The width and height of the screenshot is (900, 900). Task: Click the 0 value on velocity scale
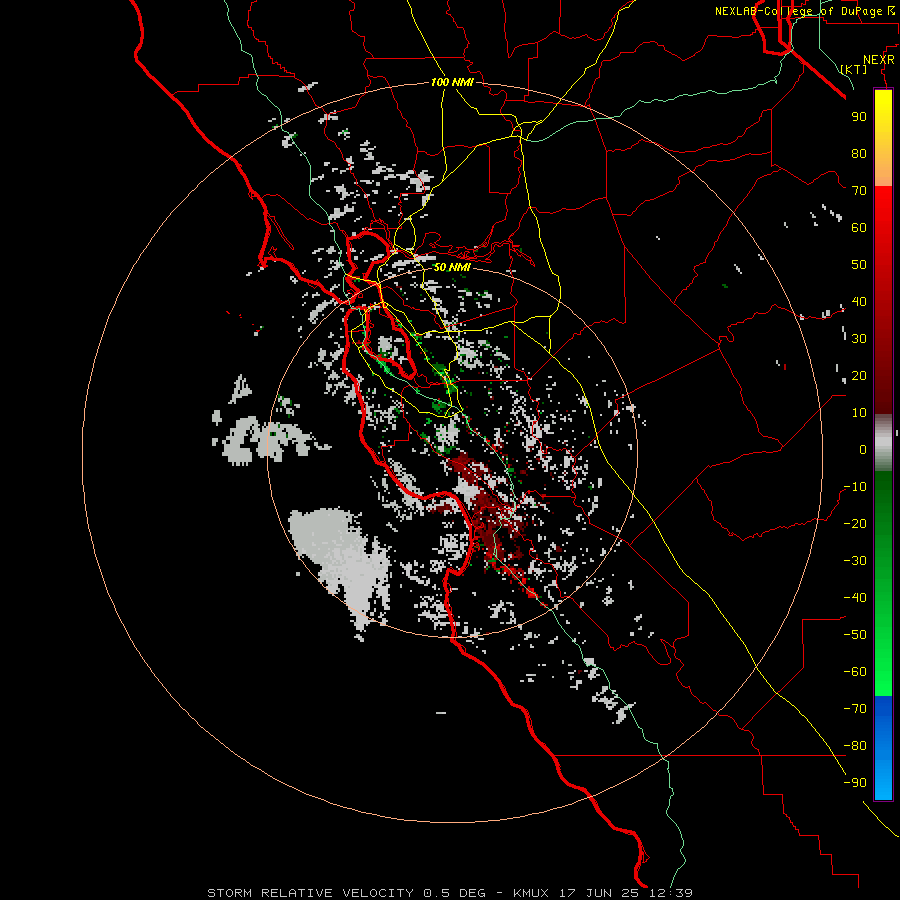[x=863, y=450]
